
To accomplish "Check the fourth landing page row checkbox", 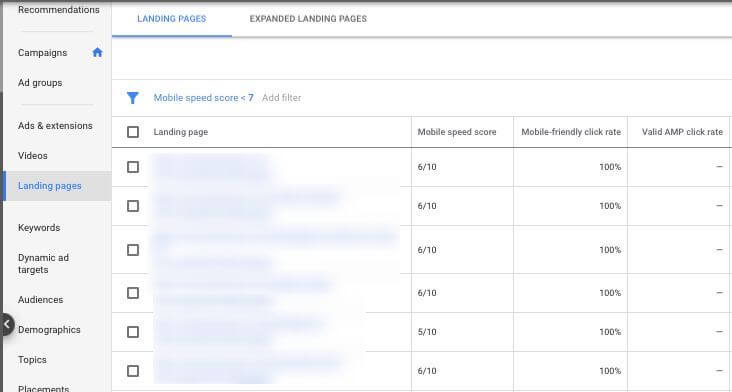I will pos(133,293).
